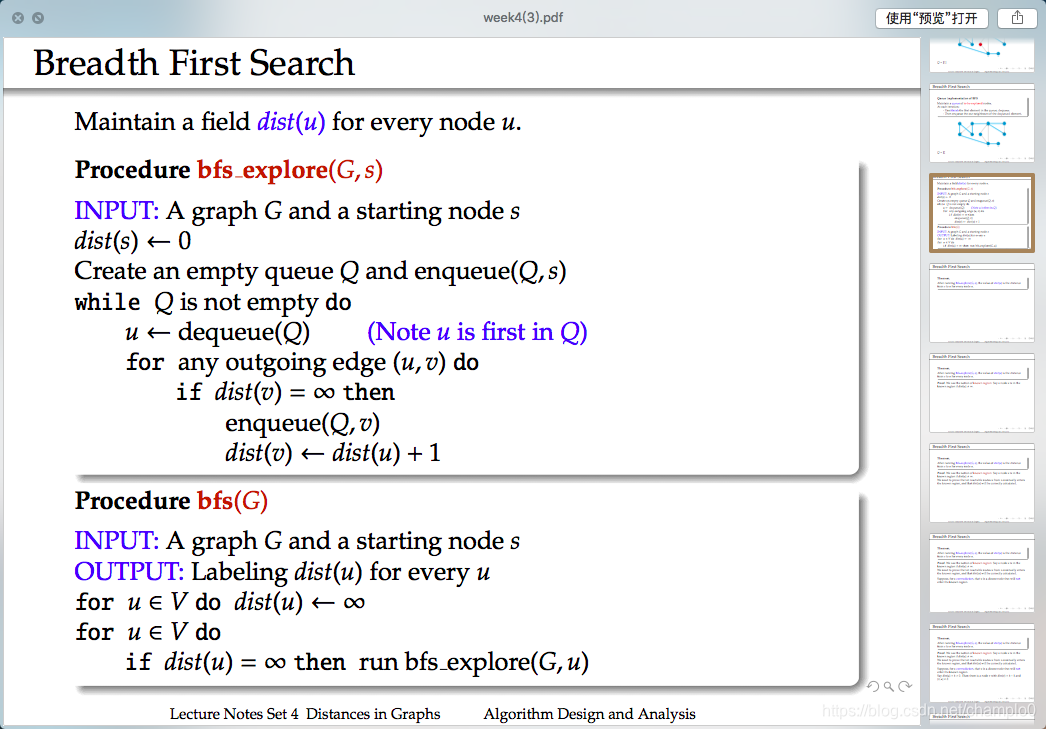
Task: Click the full-screen button beside the close button
Action: coord(38,18)
